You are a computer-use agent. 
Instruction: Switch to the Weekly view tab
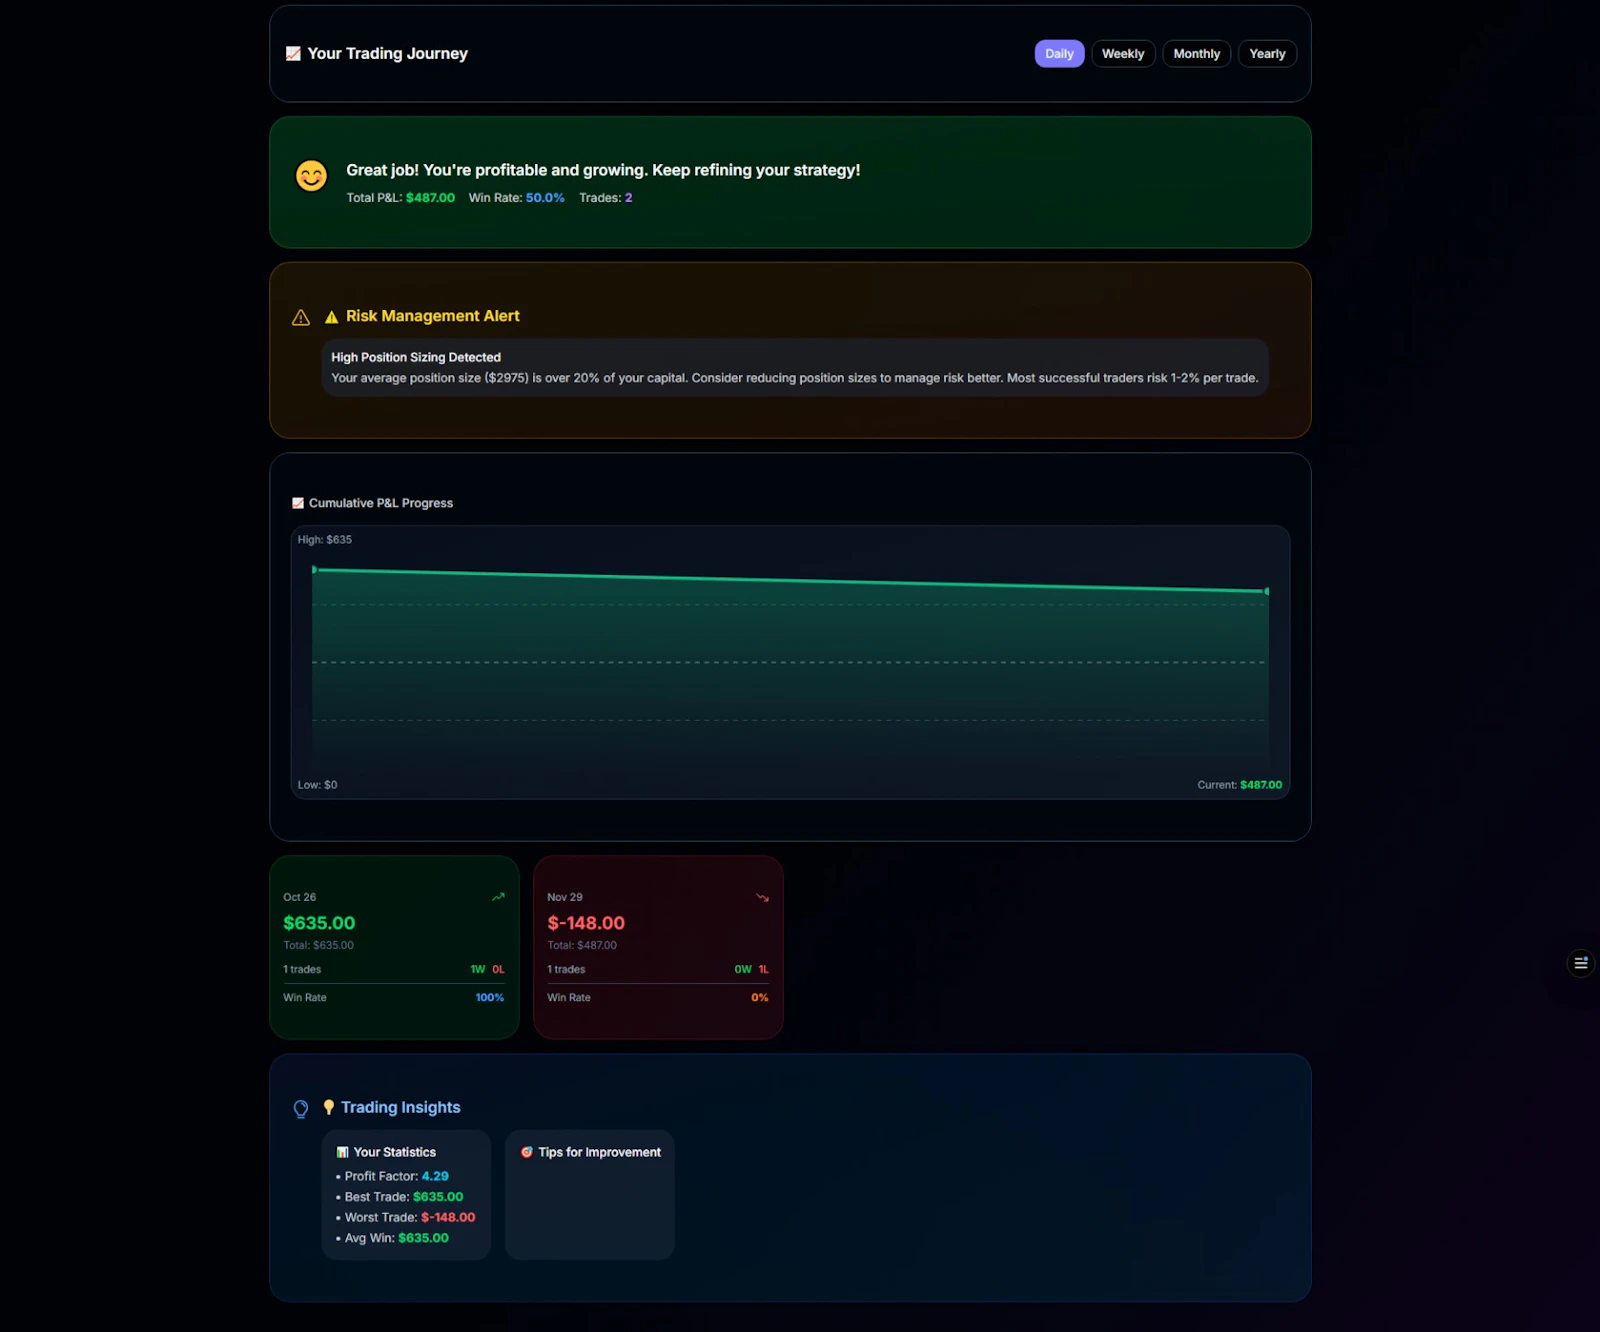click(x=1123, y=54)
